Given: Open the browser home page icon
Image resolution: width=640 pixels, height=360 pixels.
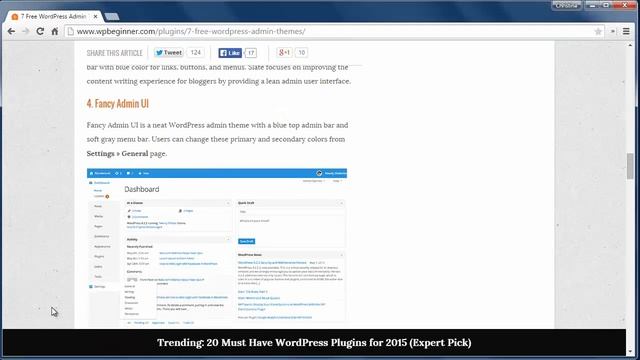Looking at the screenshot, I should (x=55, y=31).
